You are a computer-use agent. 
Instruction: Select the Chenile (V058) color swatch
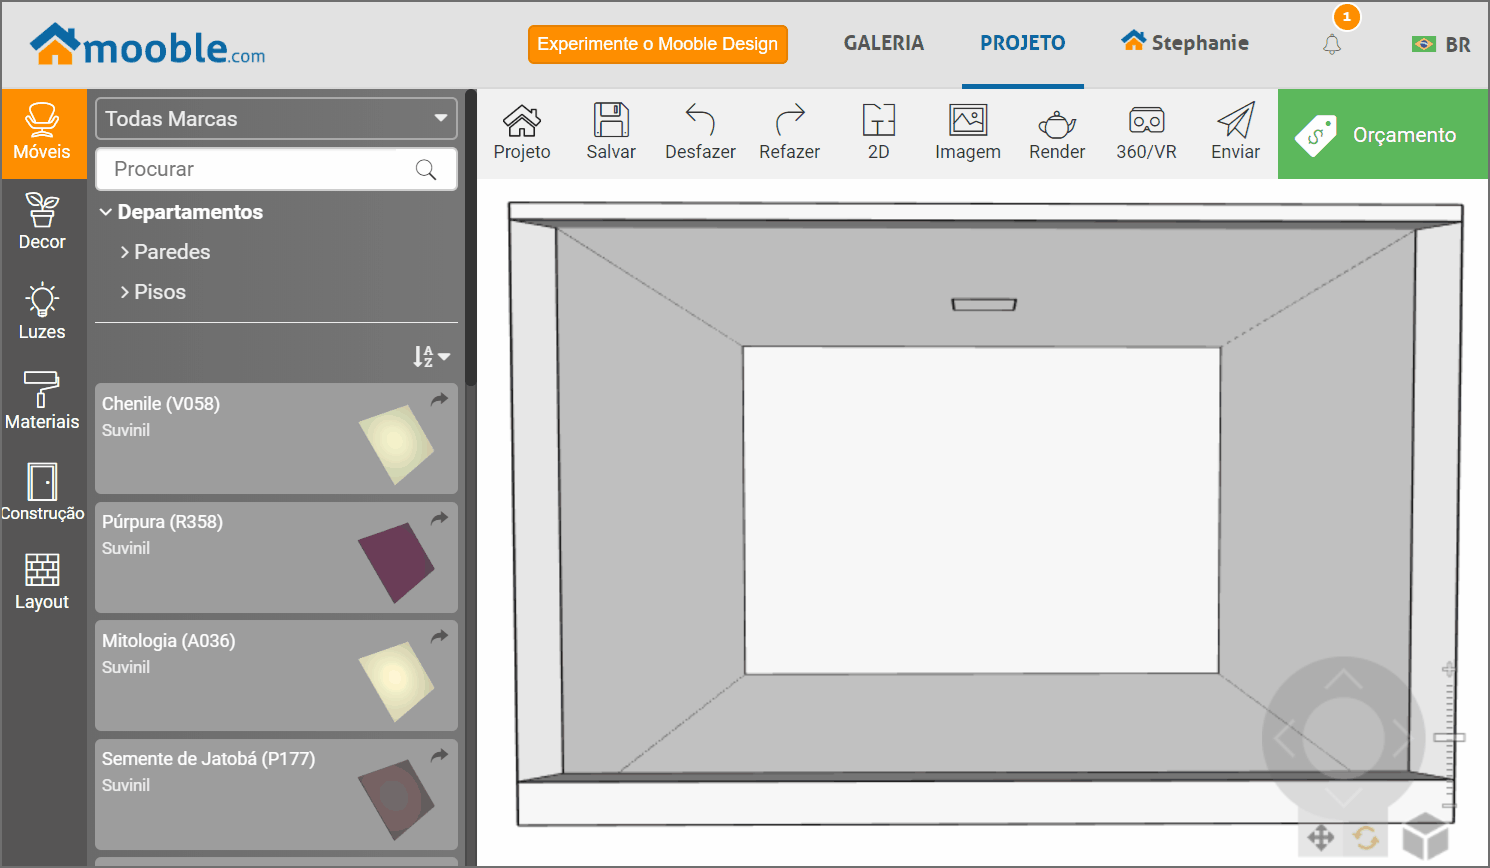(396, 444)
